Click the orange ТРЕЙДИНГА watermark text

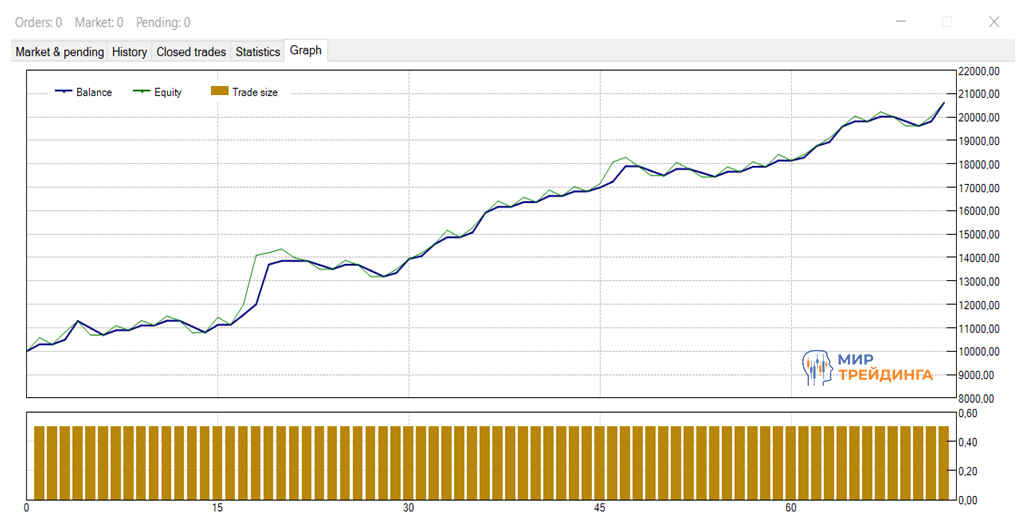(x=885, y=375)
